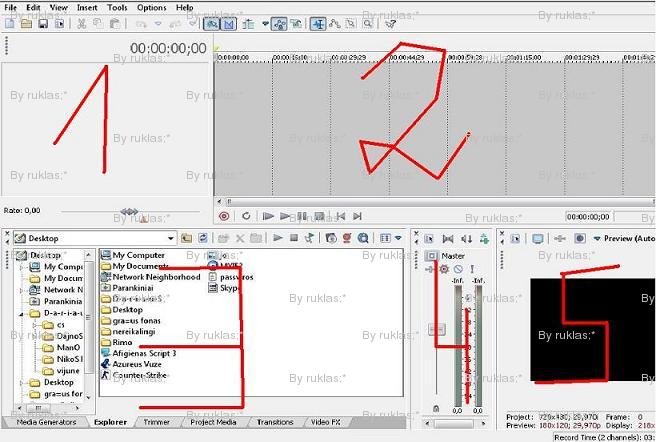656x442 pixels.
Task: Open the Views dropdown arrow in Explorer
Action: coord(398,239)
